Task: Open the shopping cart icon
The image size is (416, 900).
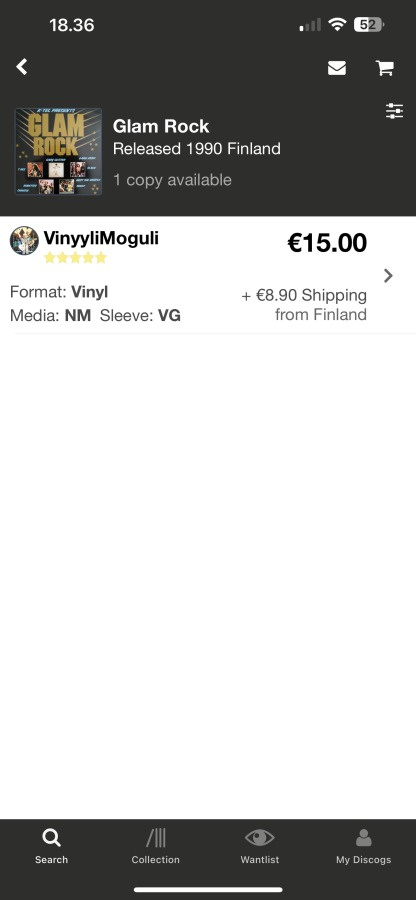Action: (x=384, y=68)
